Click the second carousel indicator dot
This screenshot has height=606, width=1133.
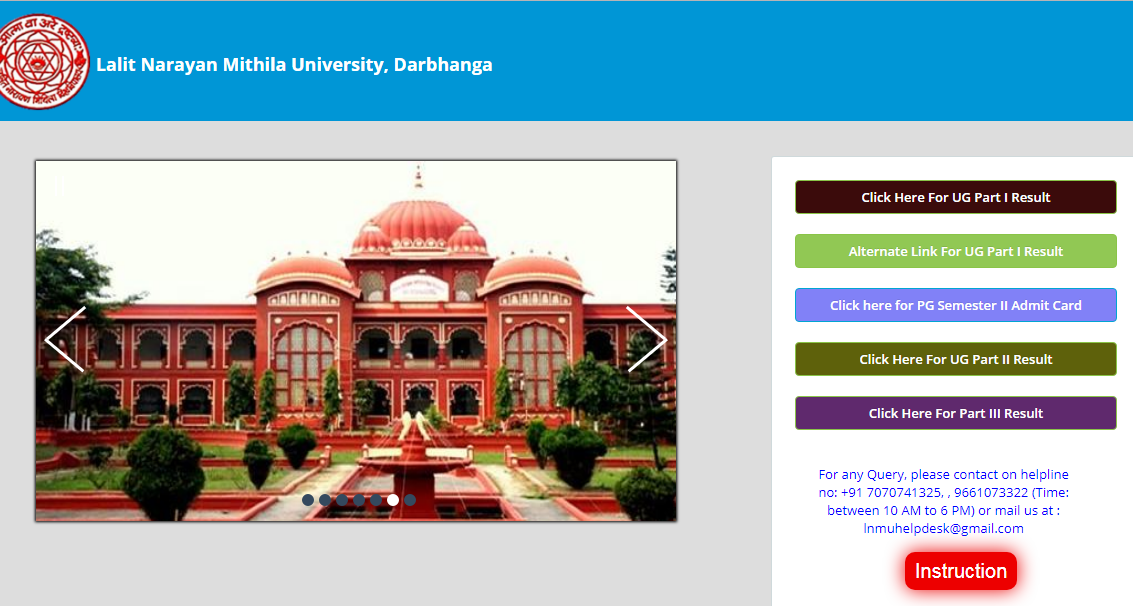(325, 499)
